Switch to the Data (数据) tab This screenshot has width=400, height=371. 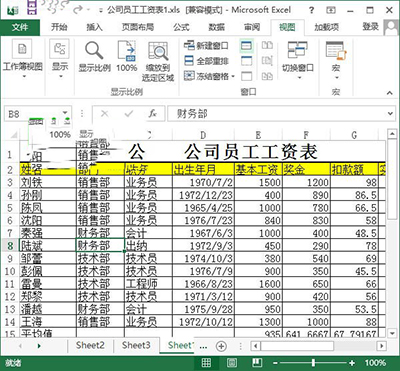click(217, 27)
